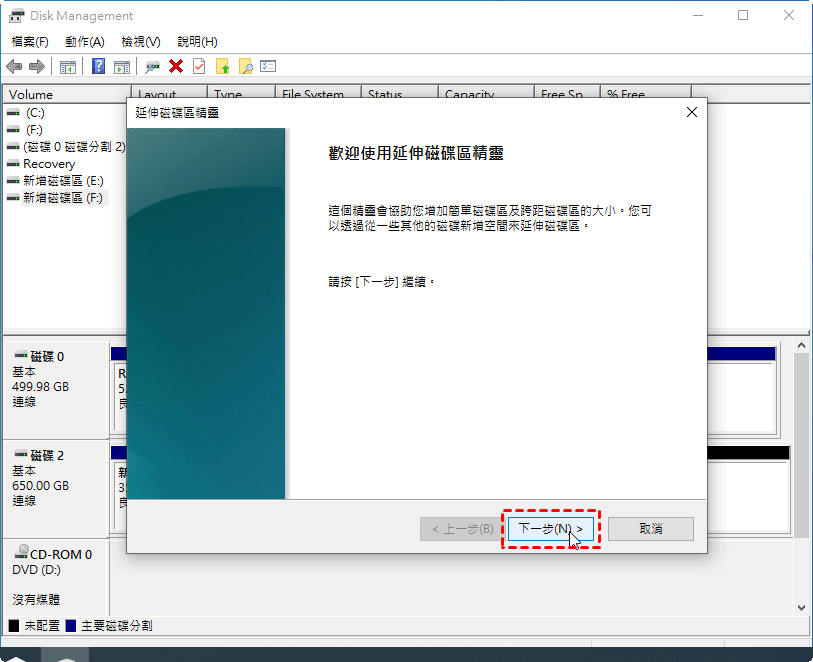Viewport: 813px width, 662px height.
Task: Click the disk pane vertical scrollbar thumb
Action: coord(801,445)
